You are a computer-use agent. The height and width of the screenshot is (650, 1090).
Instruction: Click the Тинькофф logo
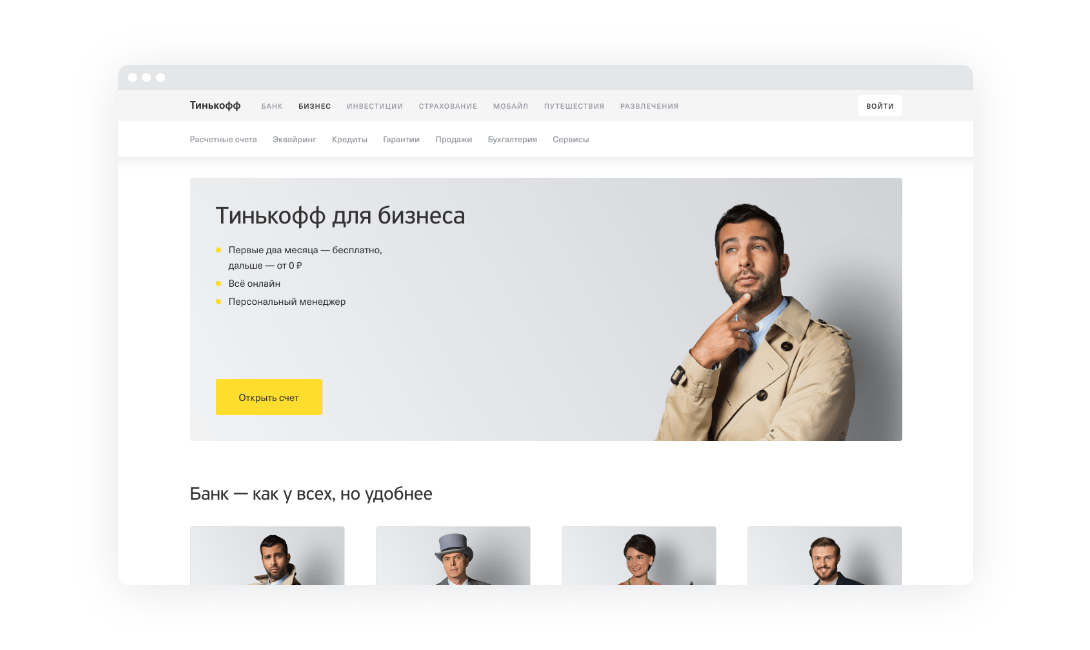(215, 106)
